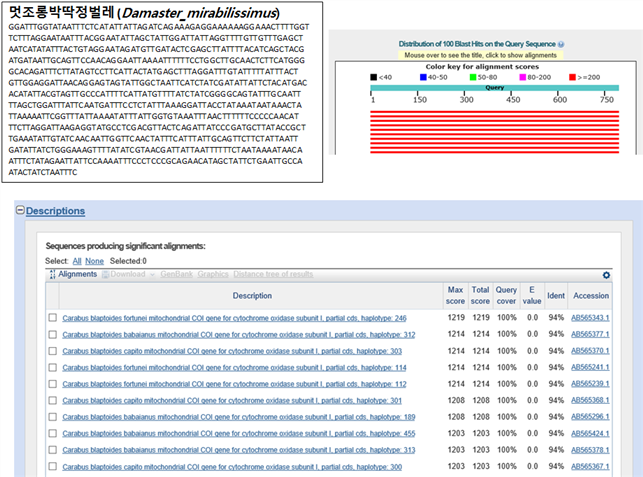The height and width of the screenshot is (477, 643).
Task: Check the box for fortunei haplotype 112
Action: coord(52,383)
